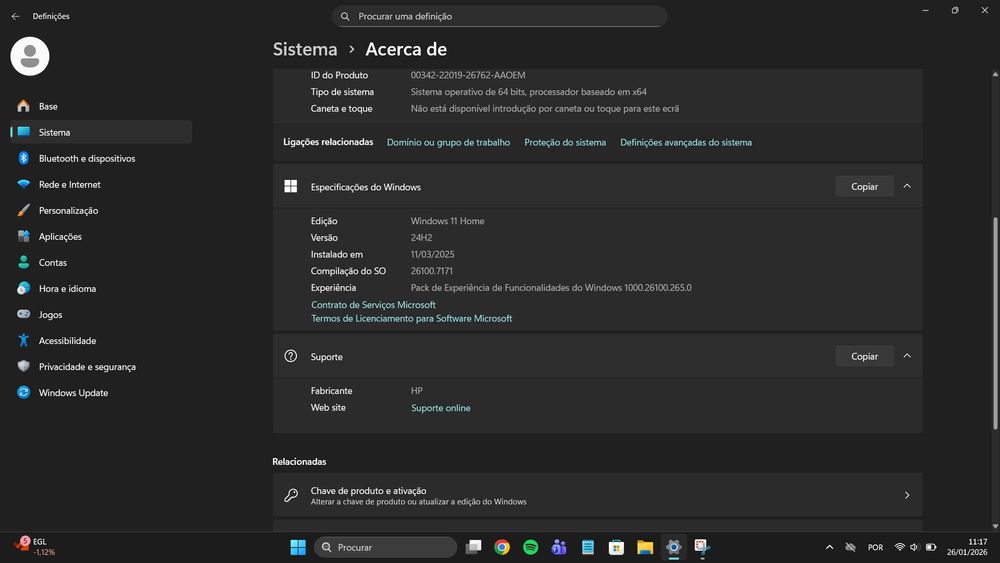Viewport: 1000px width, 563px height.
Task: Copy the Especificações do Windows details
Action: [x=864, y=186]
